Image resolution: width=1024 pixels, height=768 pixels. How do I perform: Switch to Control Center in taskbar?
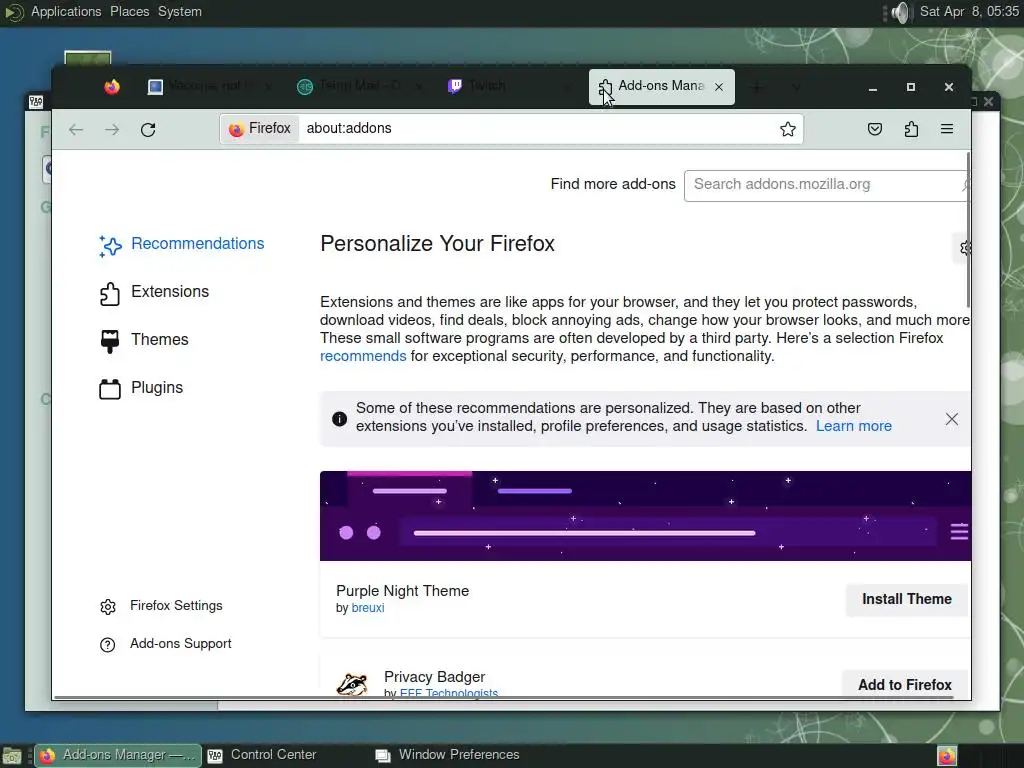[x=263, y=756]
